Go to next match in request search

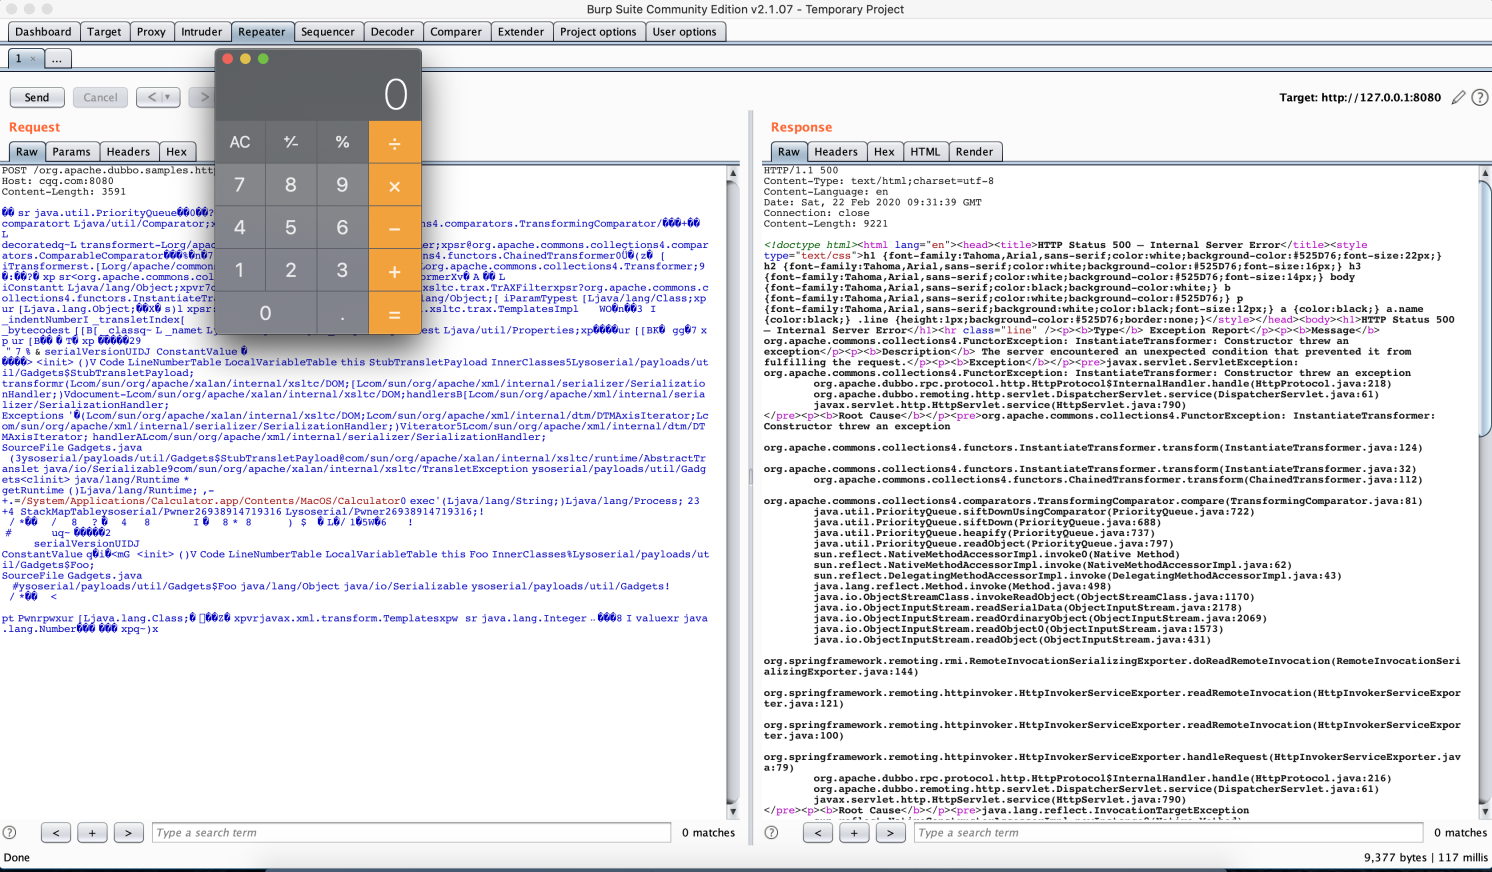pos(128,832)
